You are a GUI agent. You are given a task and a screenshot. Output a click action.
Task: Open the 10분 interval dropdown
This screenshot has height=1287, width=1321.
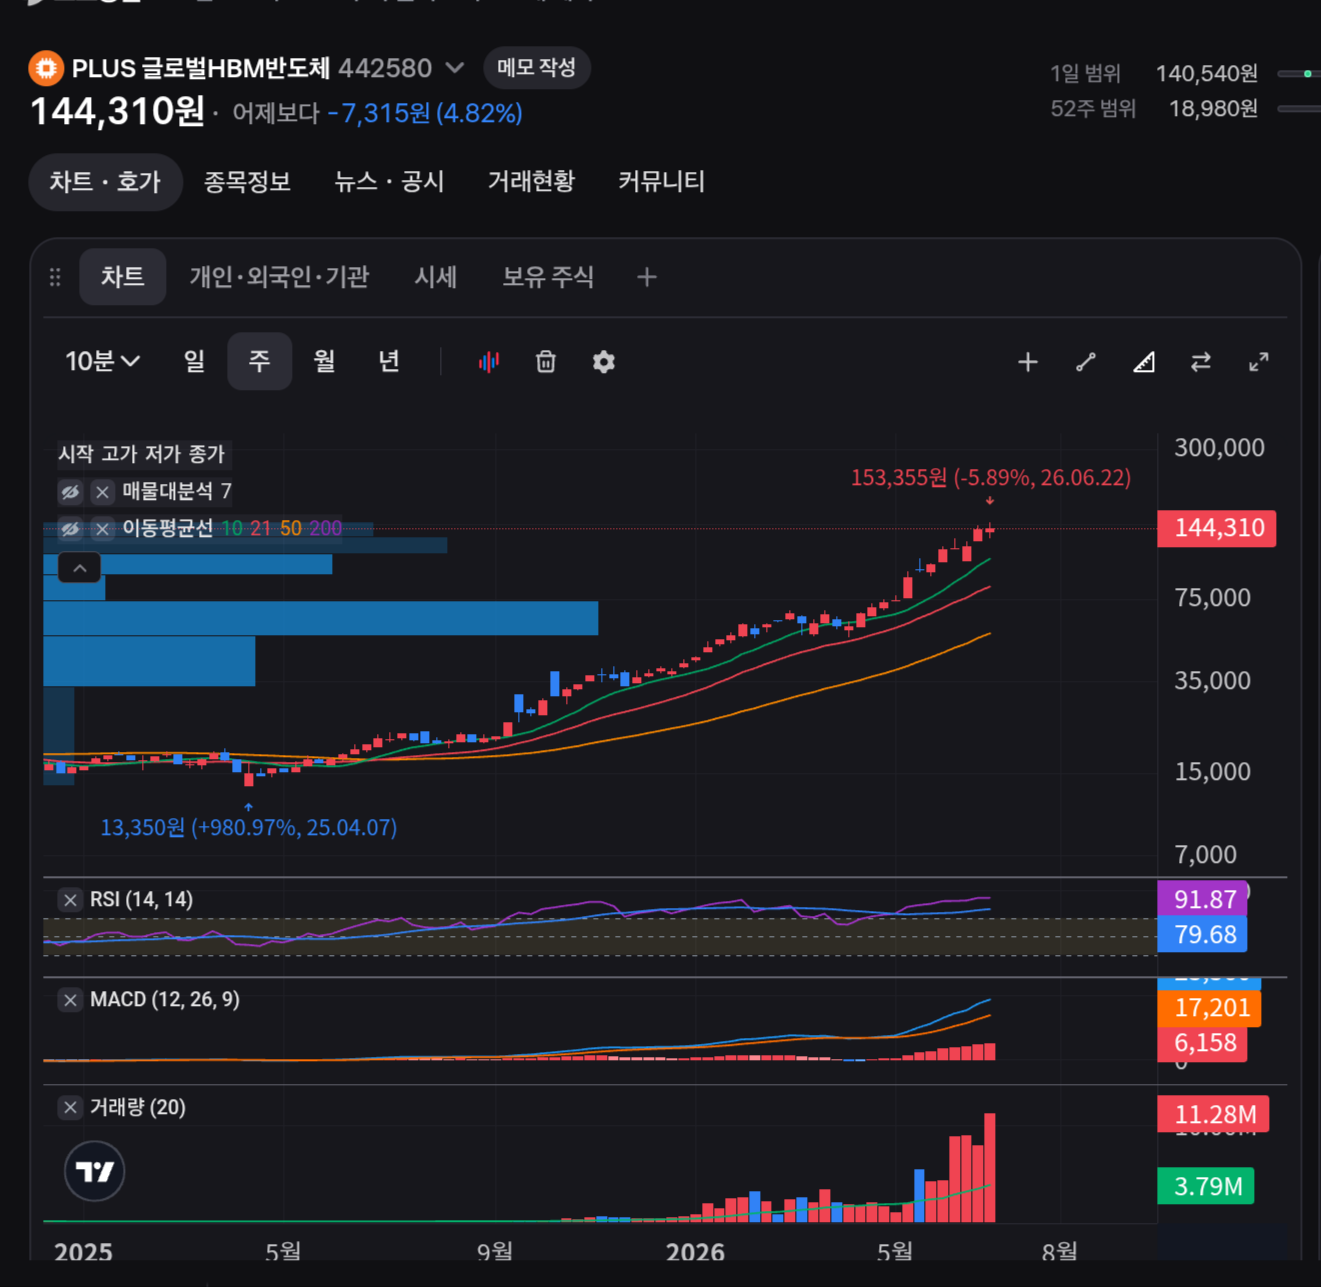click(x=102, y=361)
